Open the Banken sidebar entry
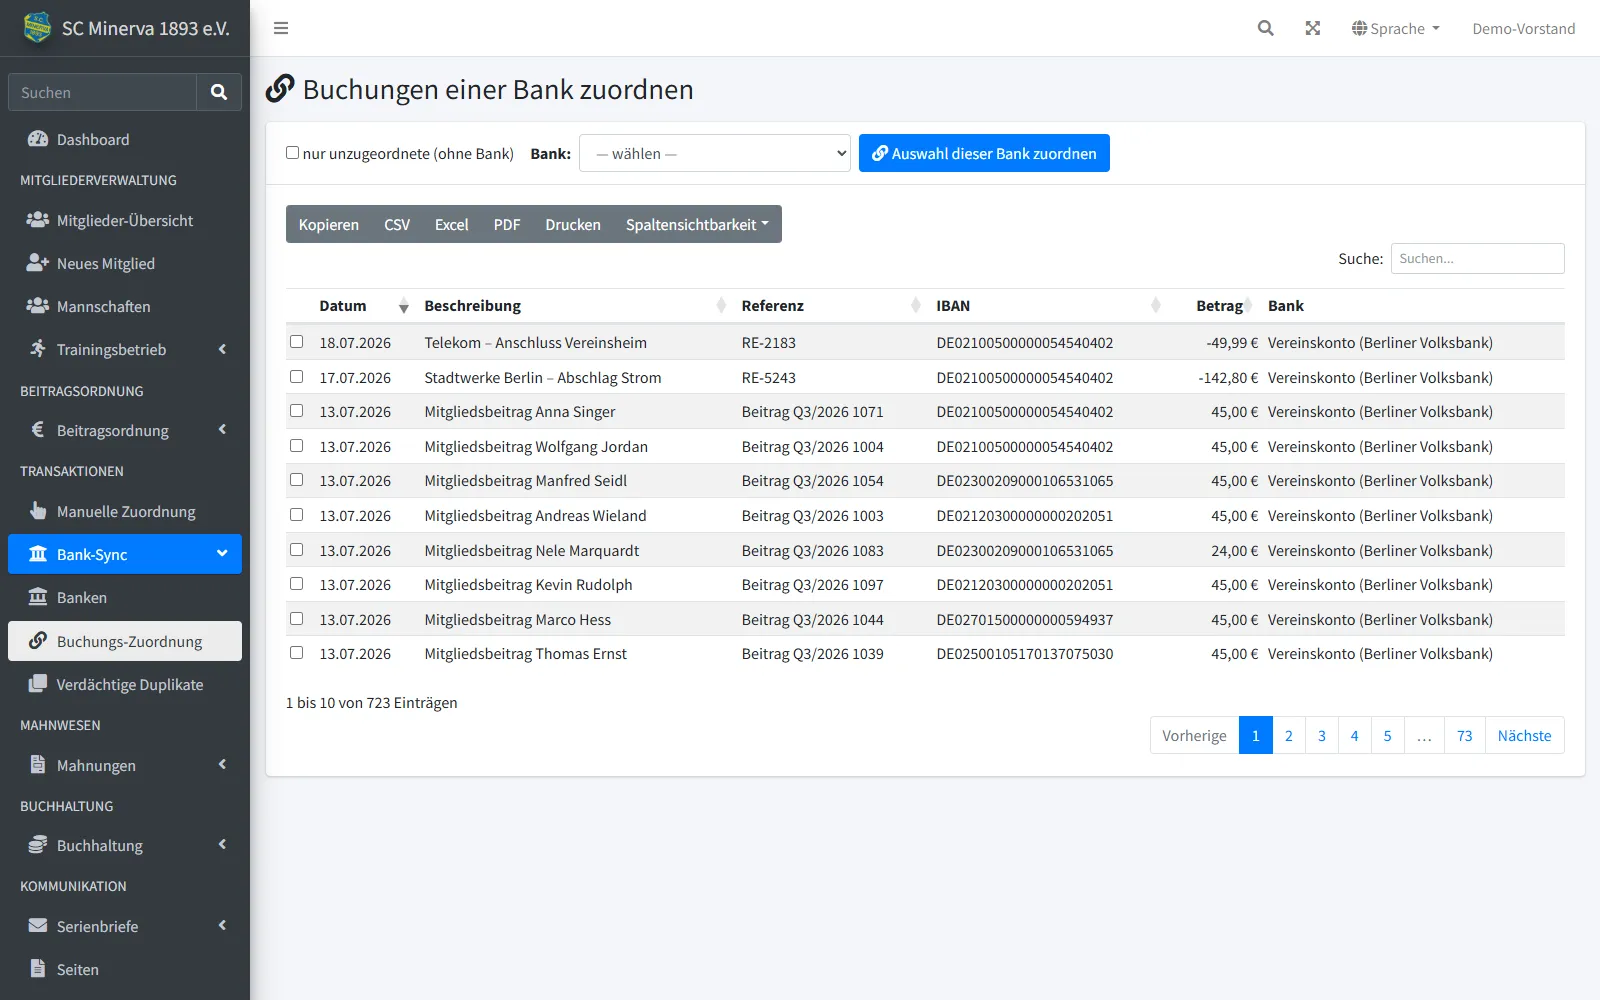Image resolution: width=1600 pixels, height=1000 pixels. pos(125,597)
